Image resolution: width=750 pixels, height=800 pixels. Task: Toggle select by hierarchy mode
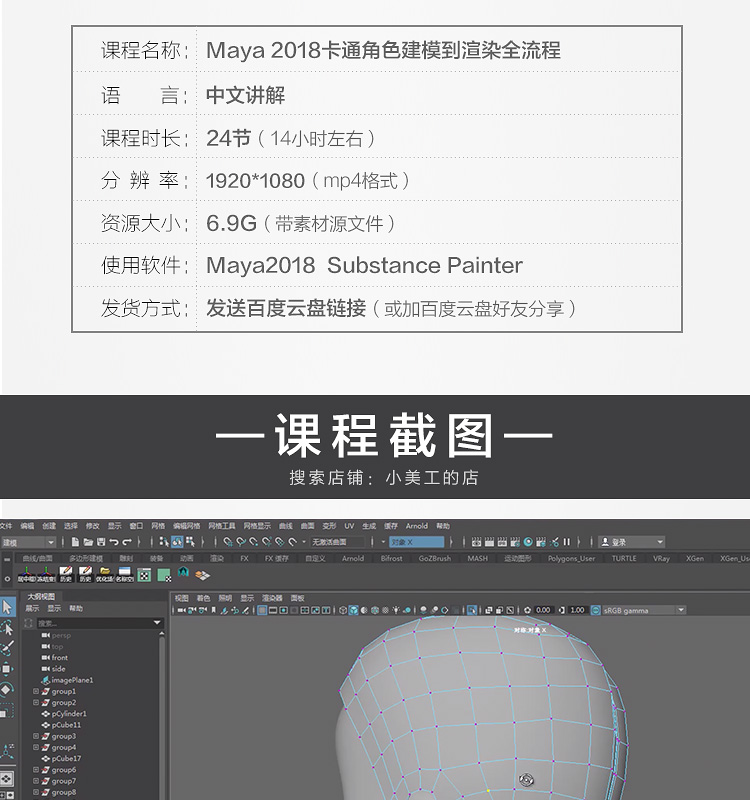[164, 542]
